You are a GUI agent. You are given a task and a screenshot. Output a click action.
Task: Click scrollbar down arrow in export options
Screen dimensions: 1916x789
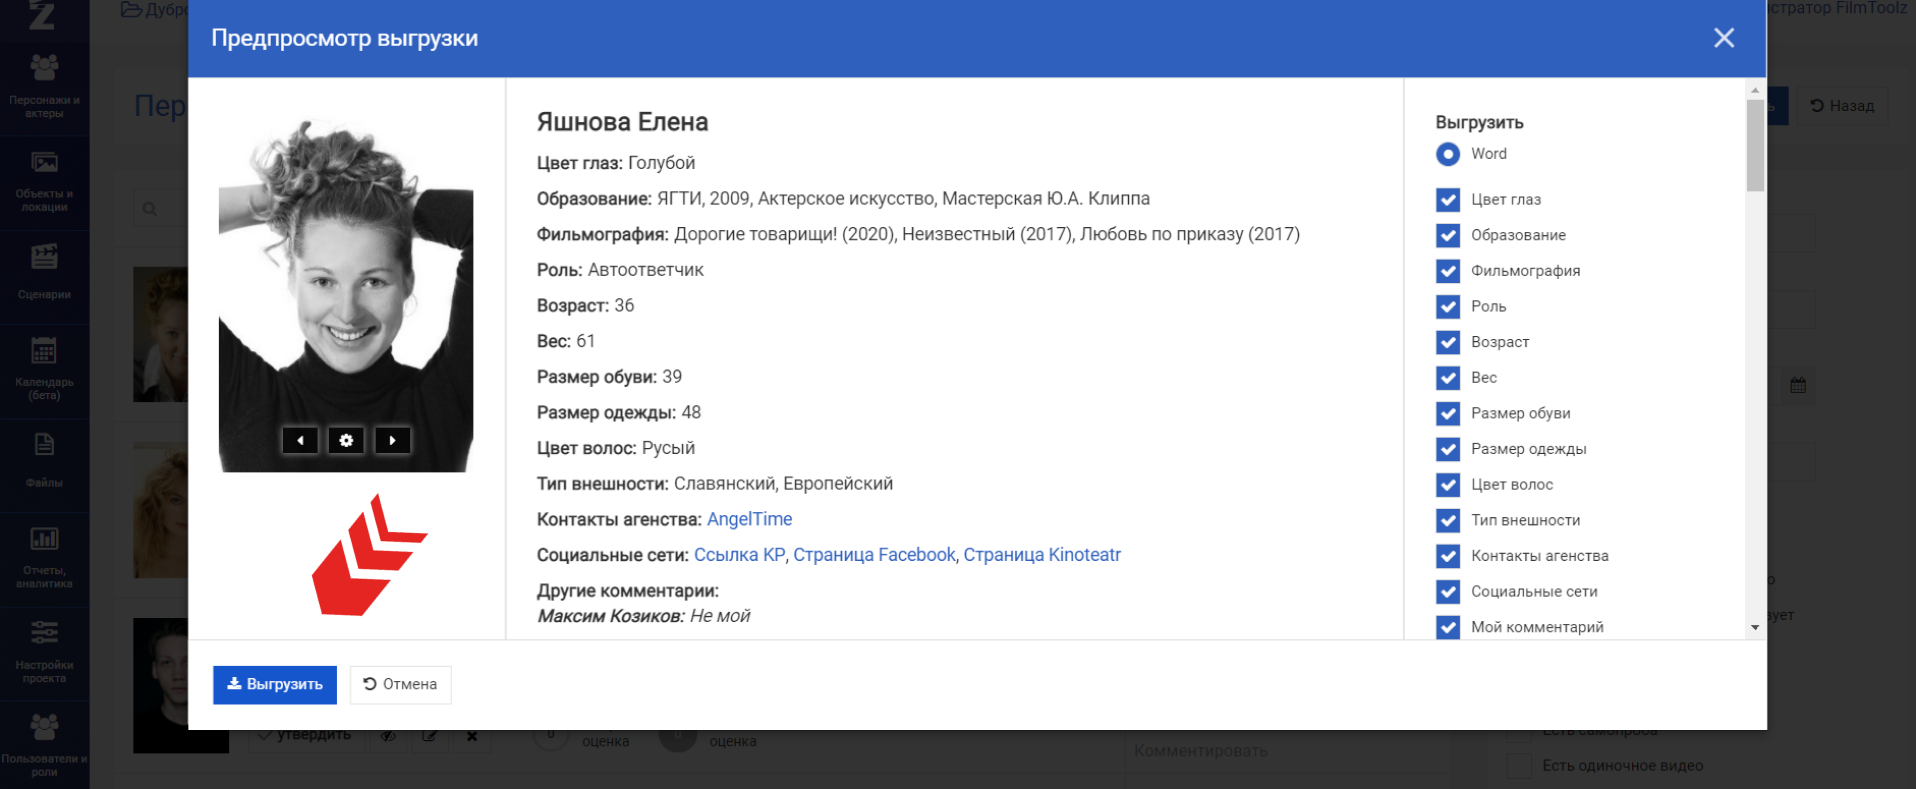point(1755,628)
